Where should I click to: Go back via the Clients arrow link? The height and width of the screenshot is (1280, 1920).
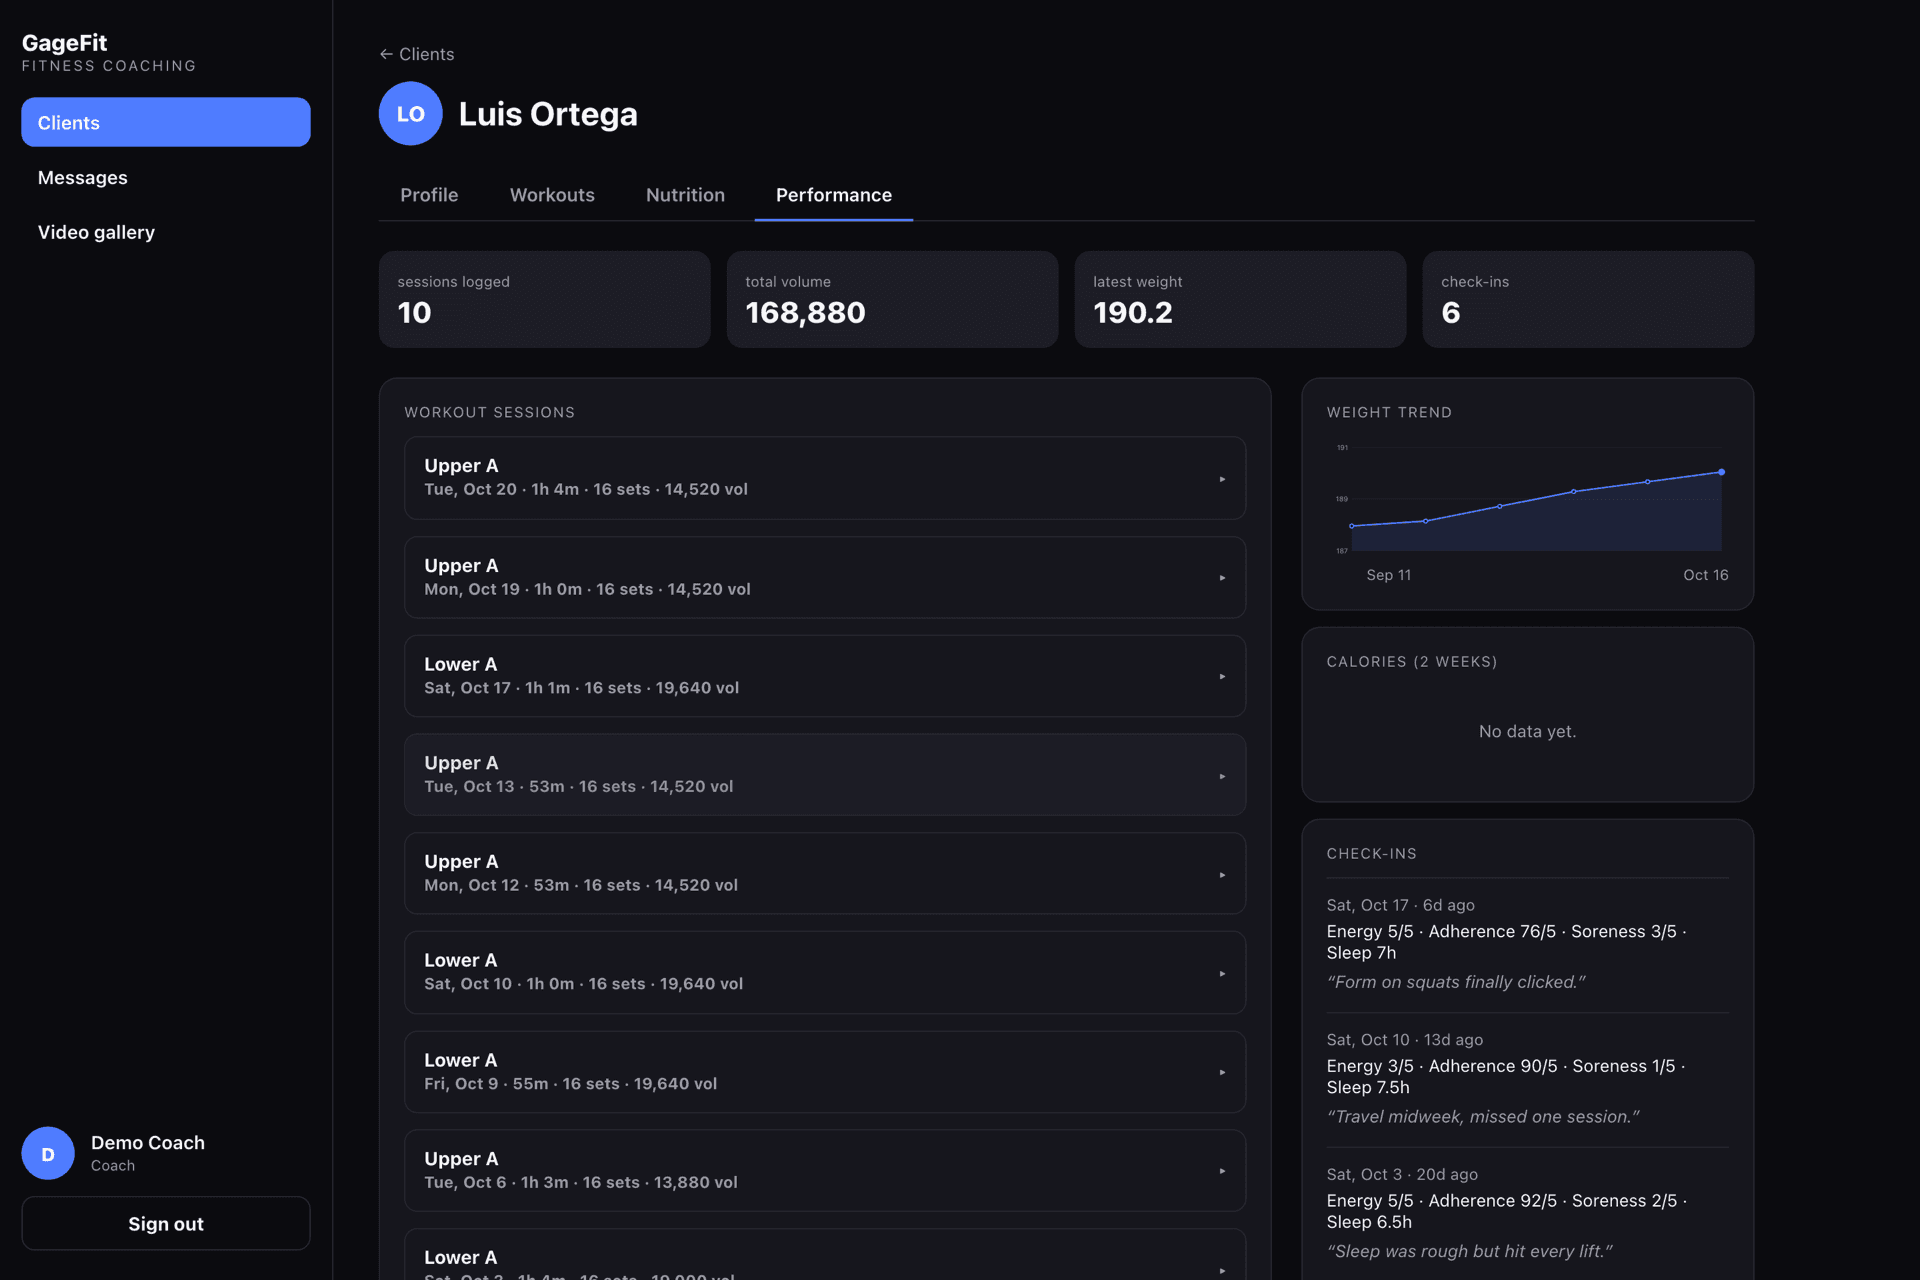416,54
